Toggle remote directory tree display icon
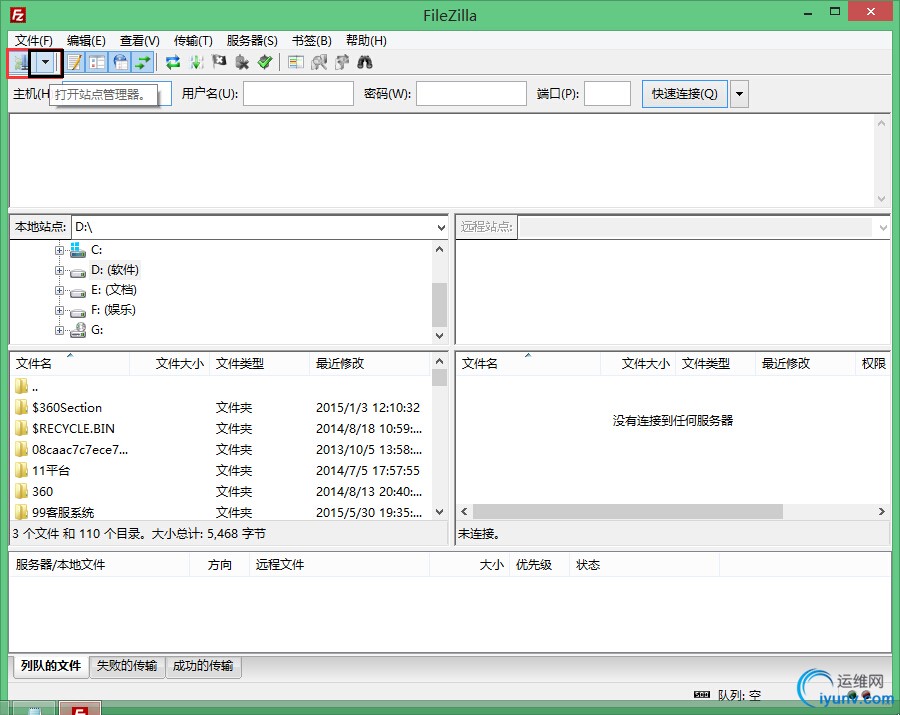The width and height of the screenshot is (900, 715). pos(120,62)
